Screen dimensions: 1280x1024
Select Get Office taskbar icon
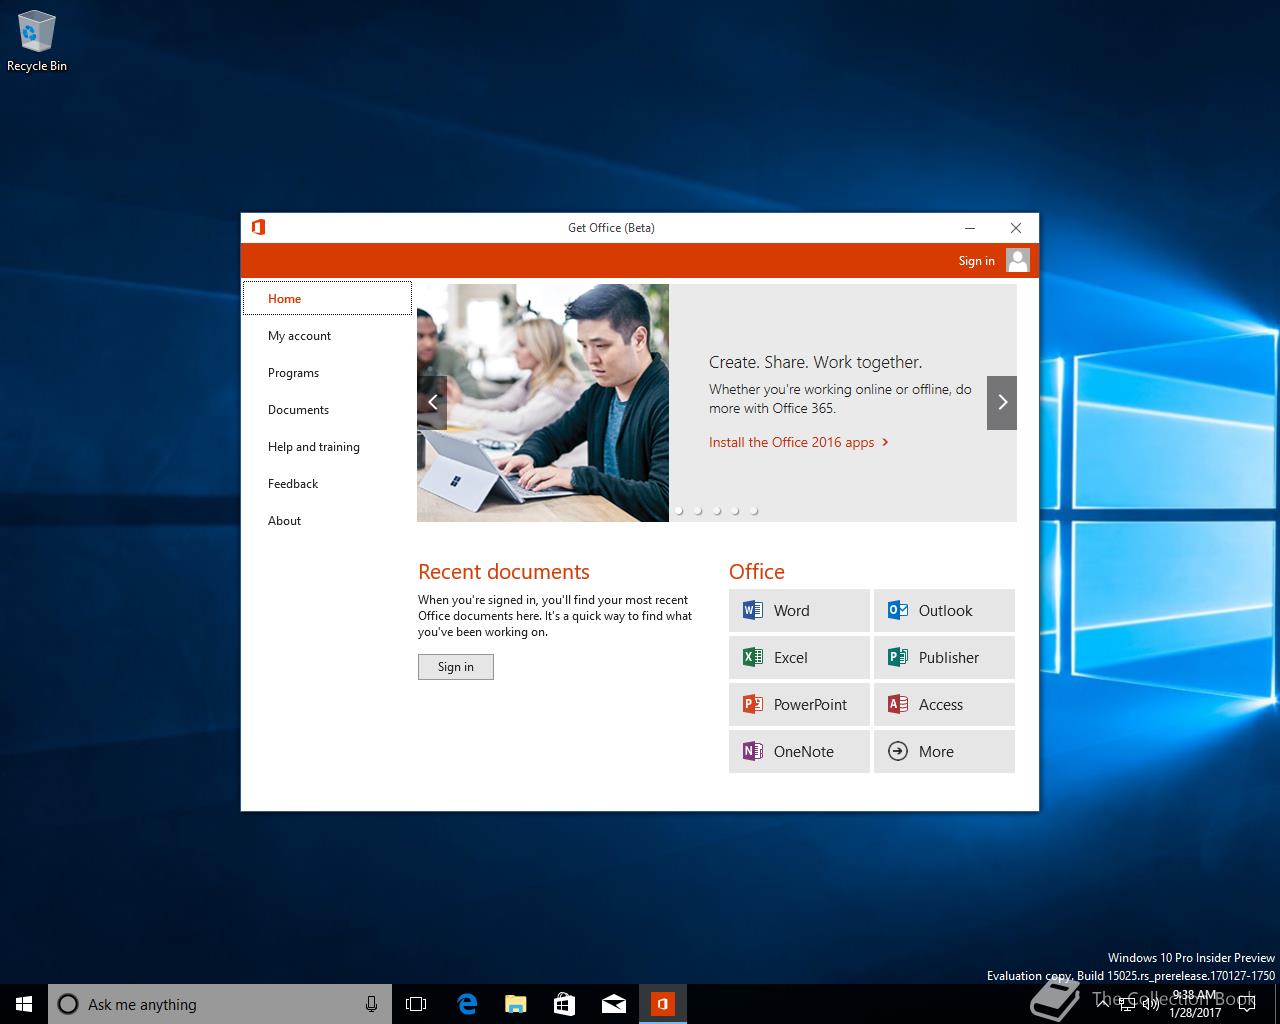[662, 1004]
